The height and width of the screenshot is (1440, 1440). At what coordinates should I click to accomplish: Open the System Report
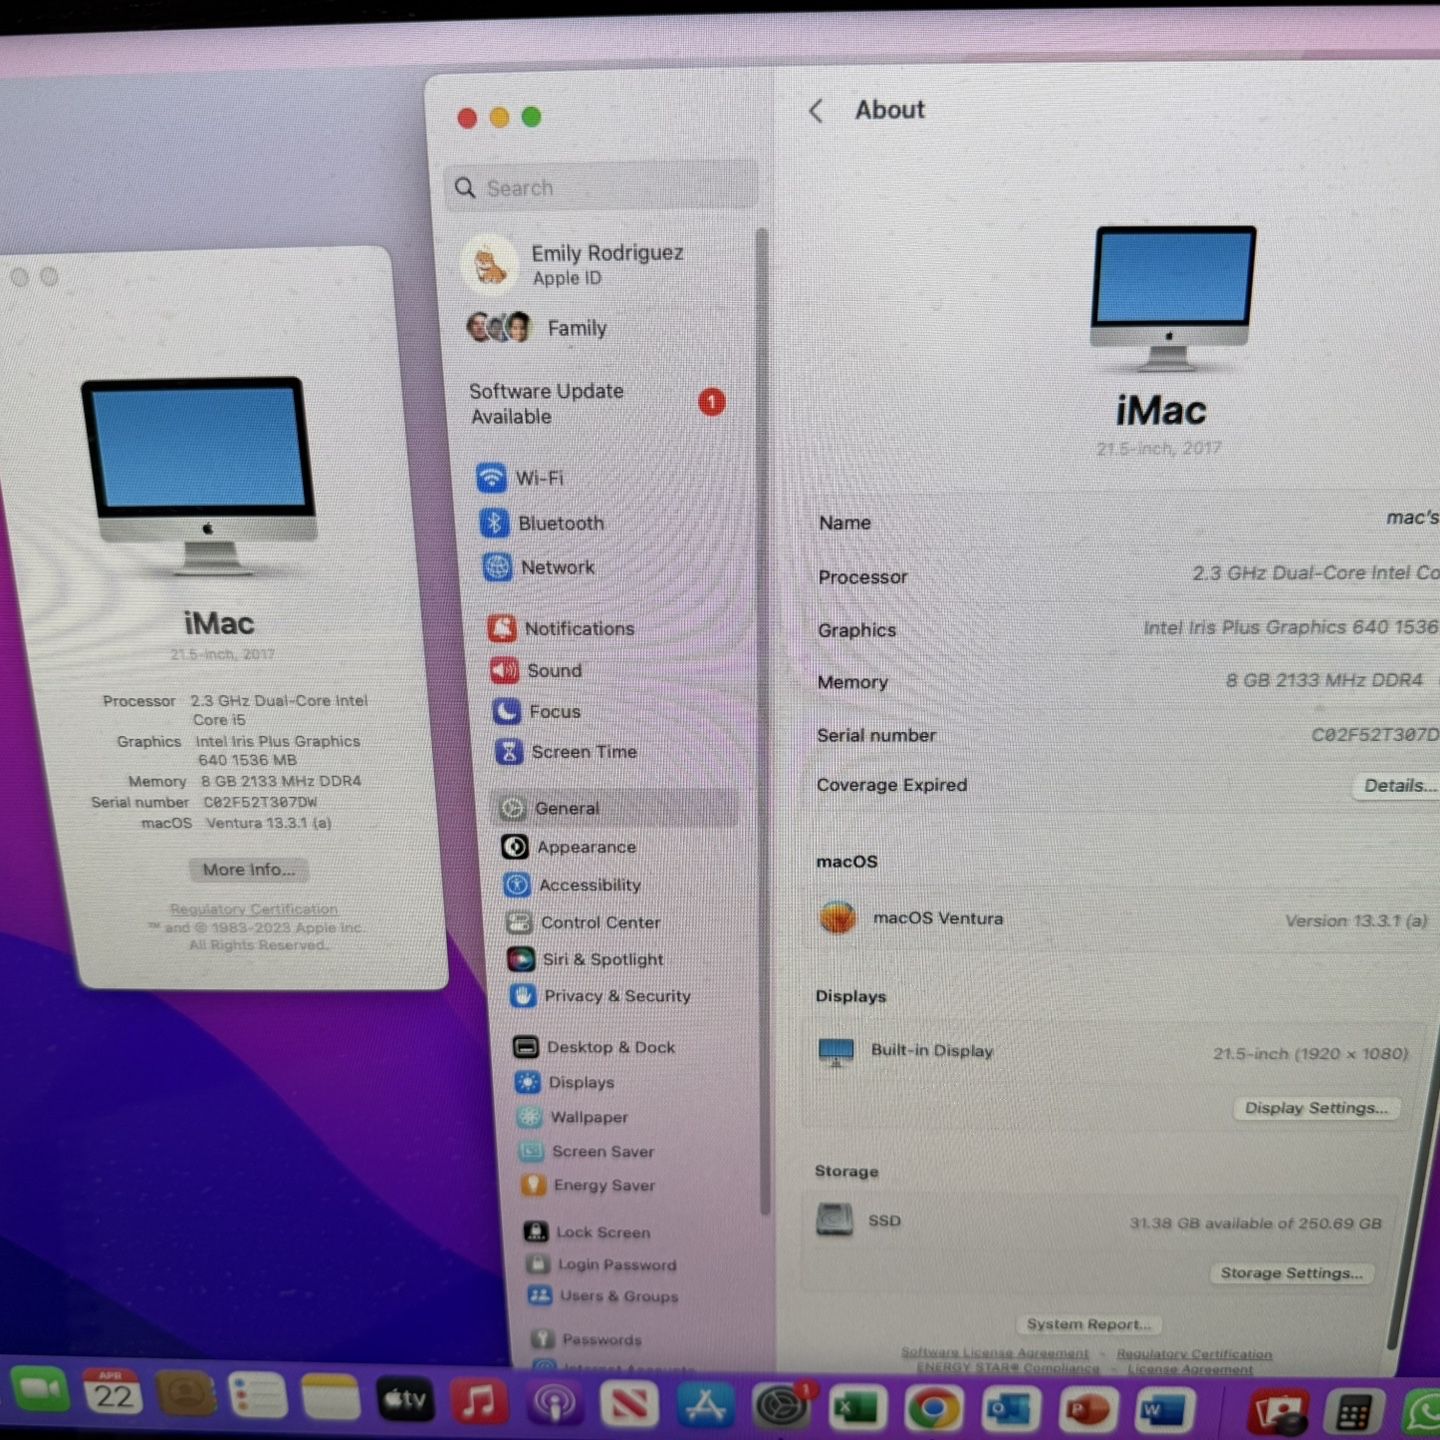1088,1324
